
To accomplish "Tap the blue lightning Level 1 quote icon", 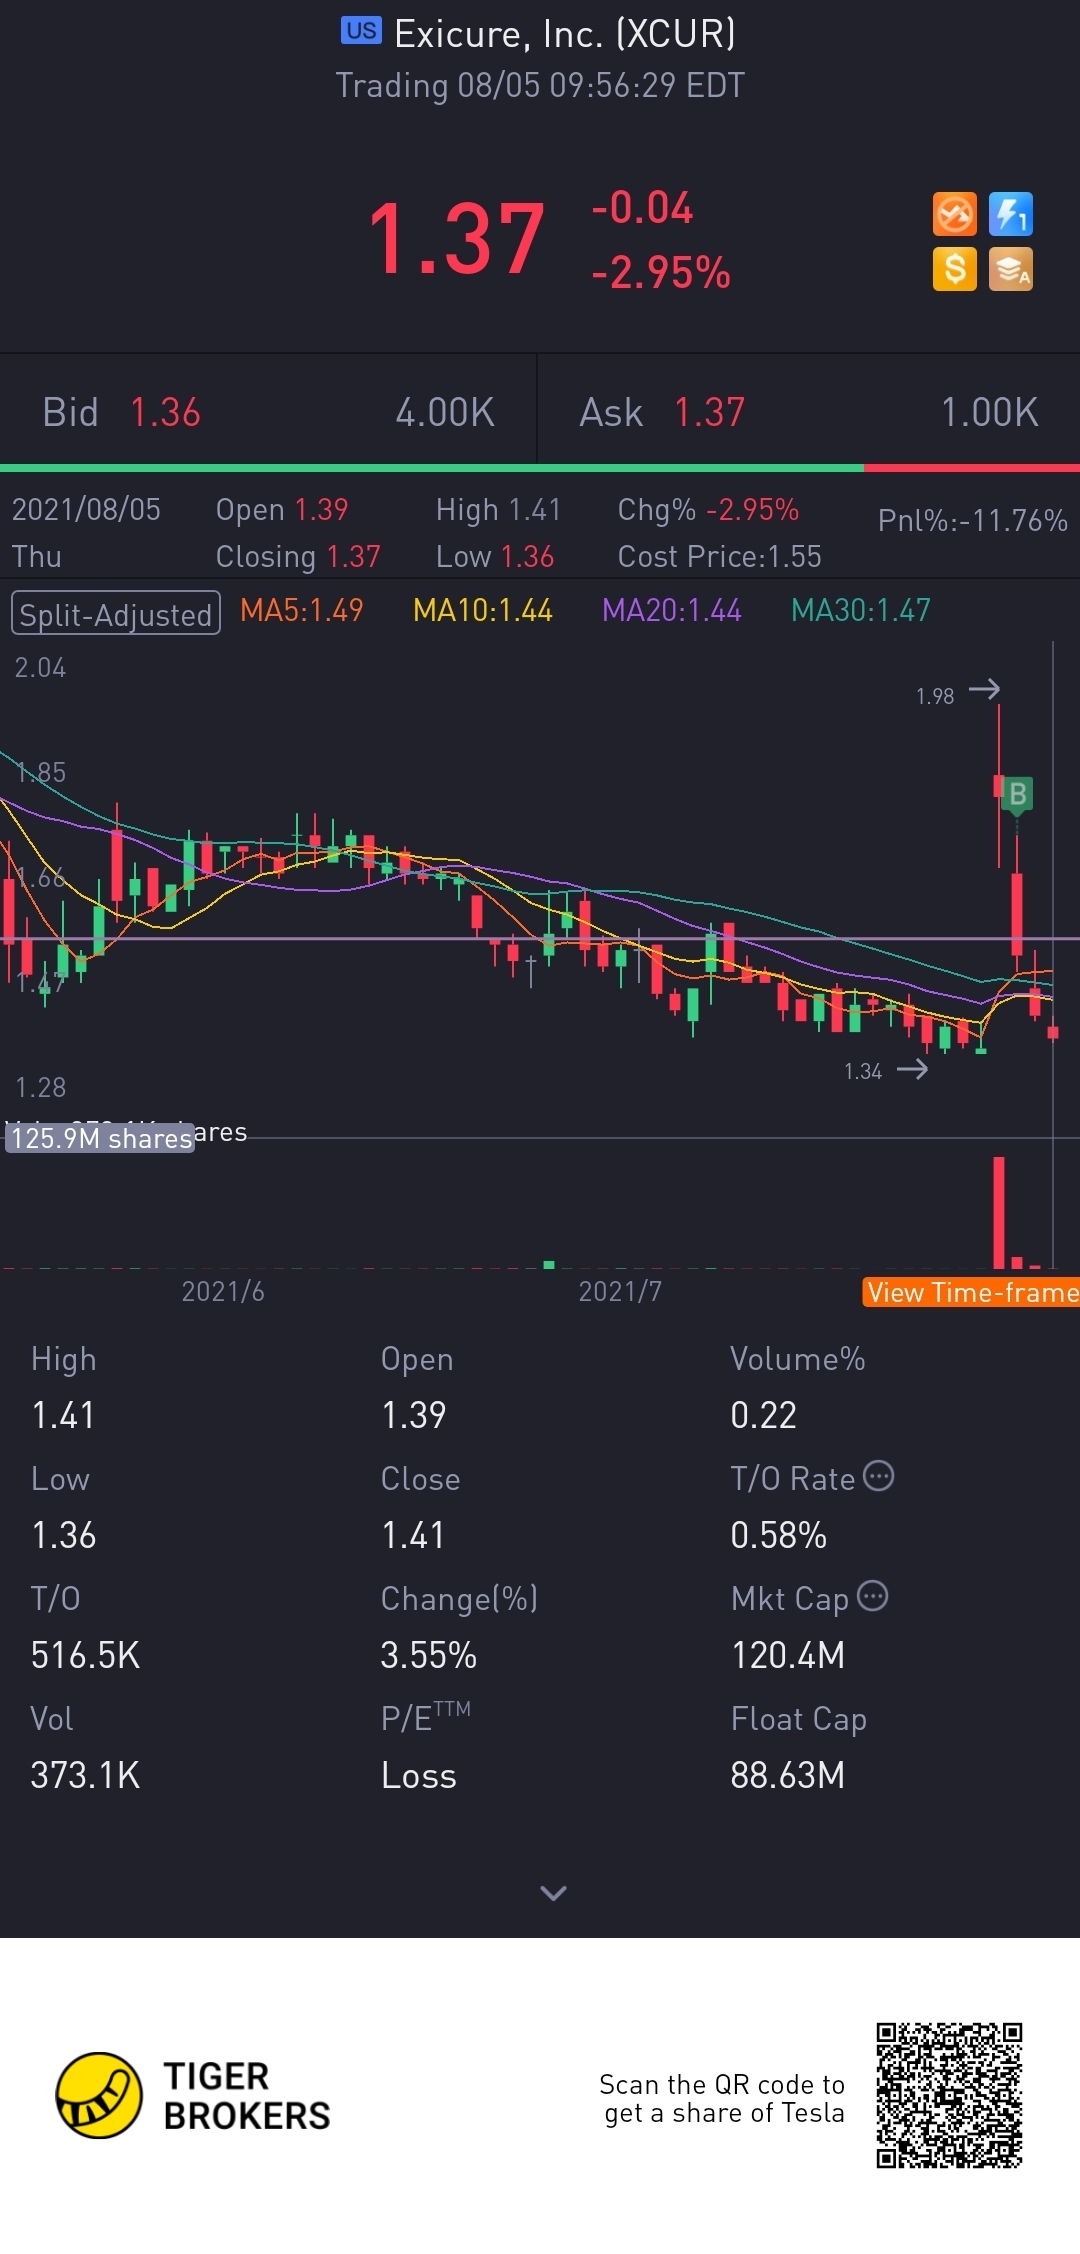I will pyautogui.click(x=1010, y=214).
